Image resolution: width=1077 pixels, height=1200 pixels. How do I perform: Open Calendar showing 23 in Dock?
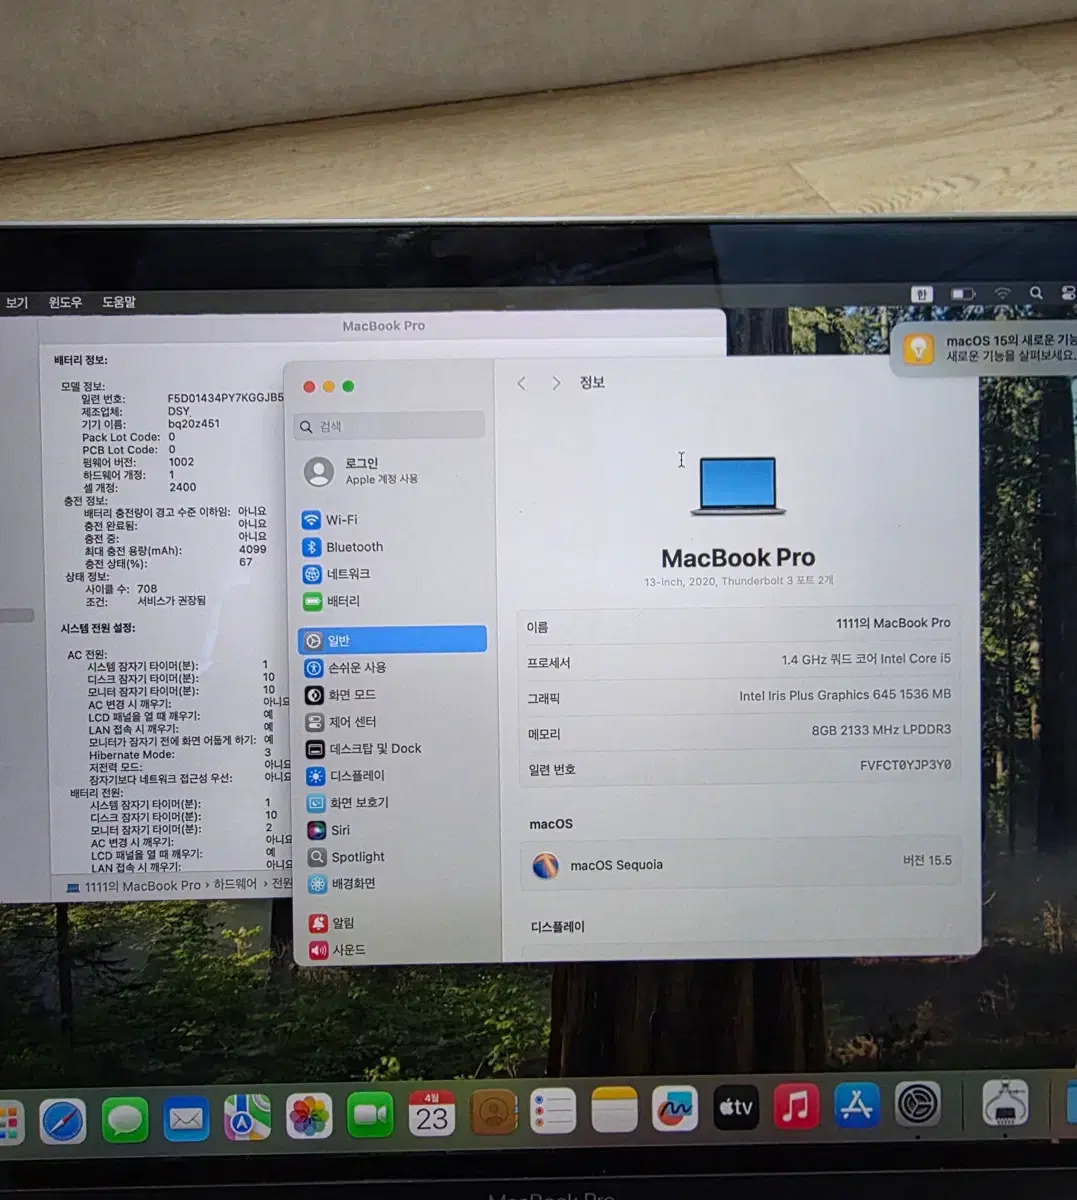click(432, 1114)
